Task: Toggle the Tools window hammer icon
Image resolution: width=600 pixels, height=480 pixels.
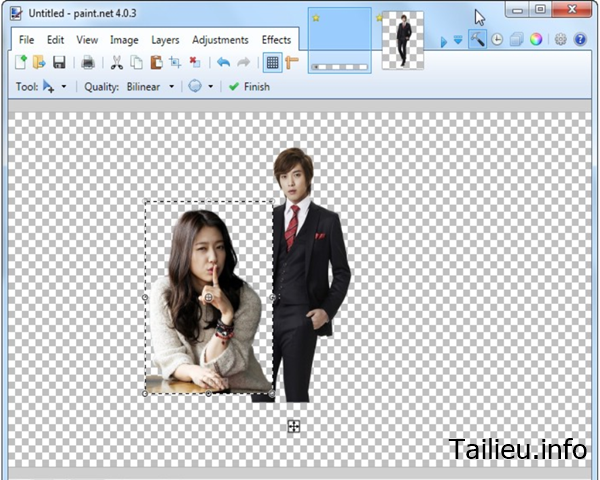Action: 478,39
